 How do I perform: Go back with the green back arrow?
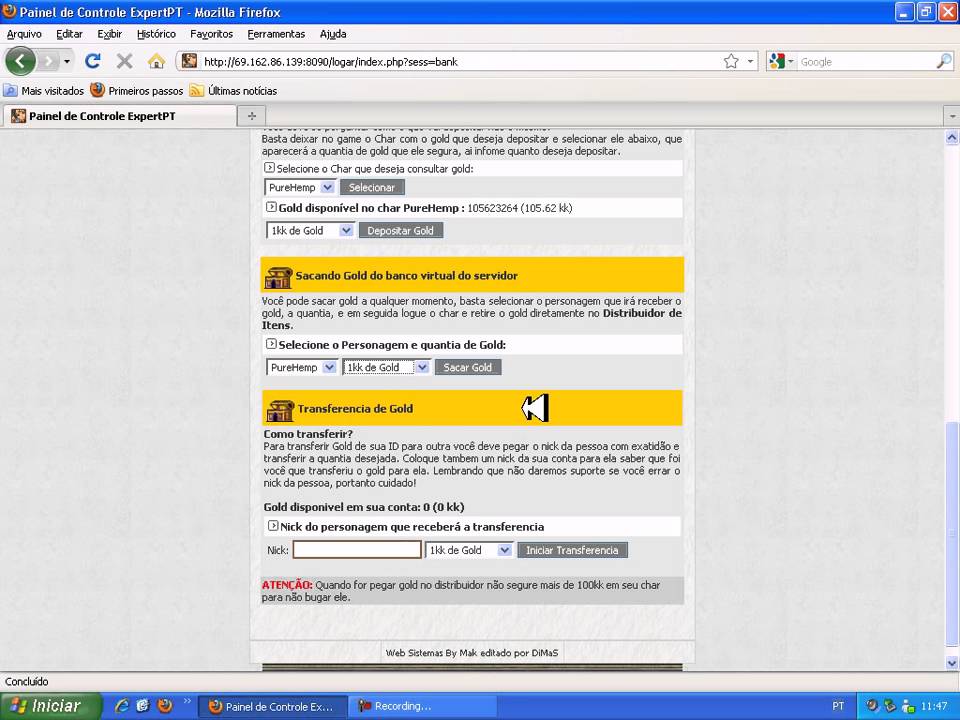pos(20,61)
